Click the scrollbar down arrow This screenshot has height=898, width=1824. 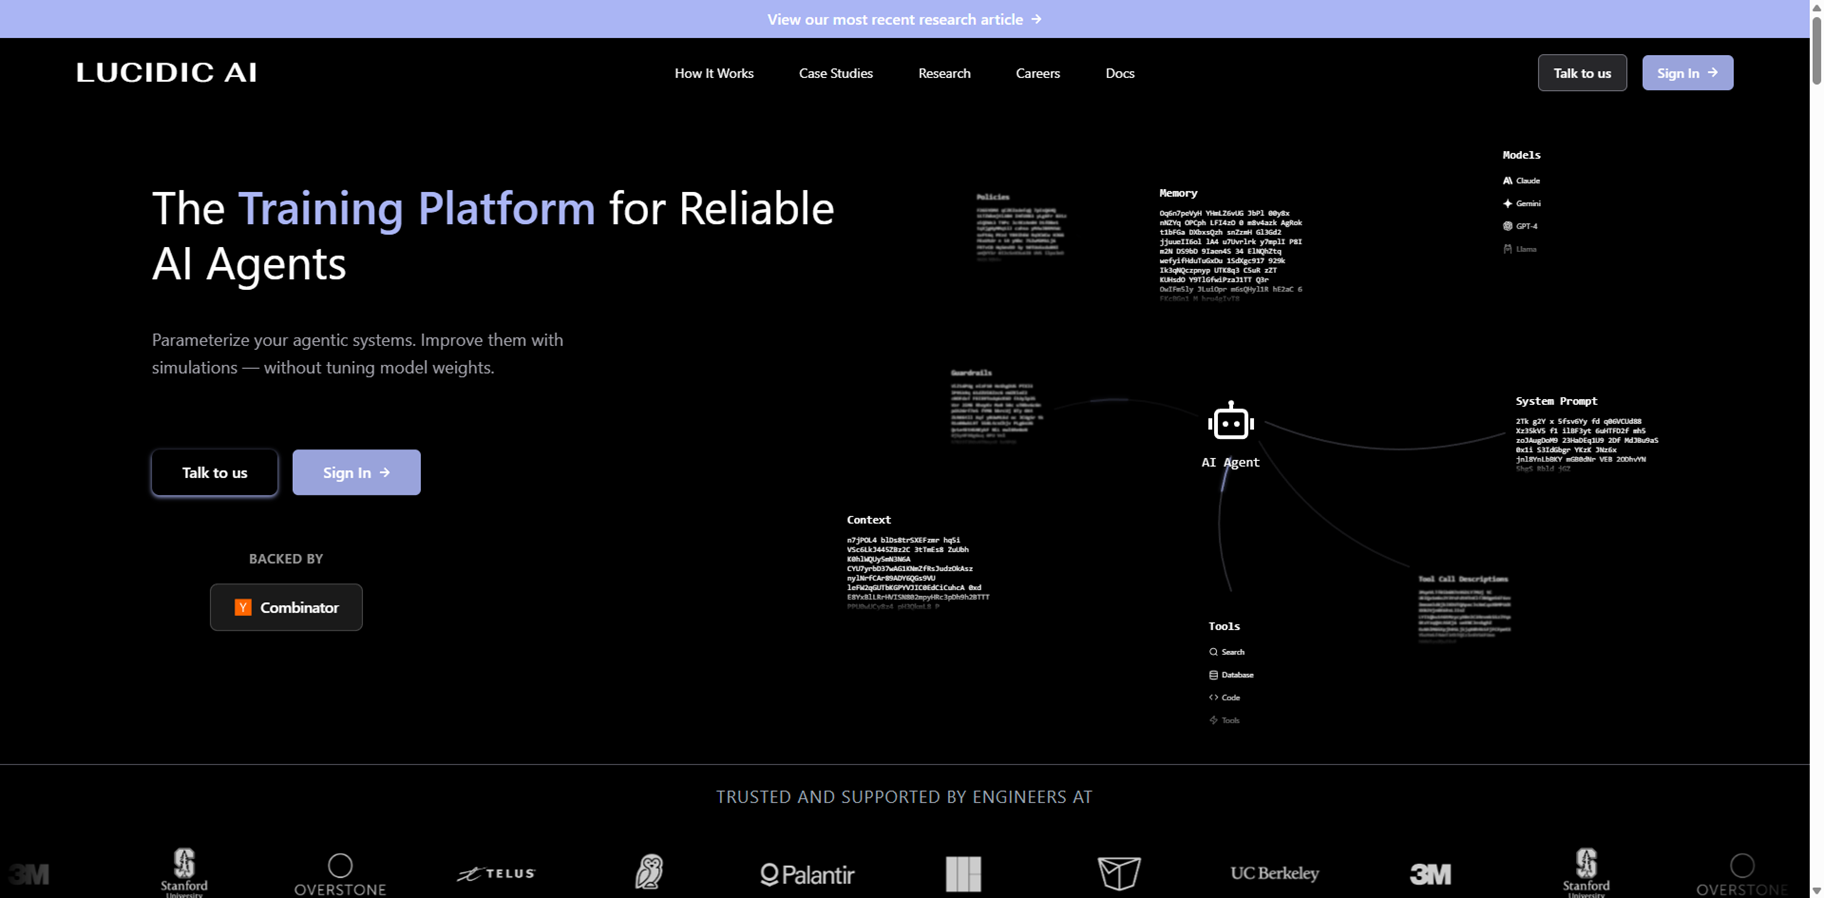coord(1817,890)
